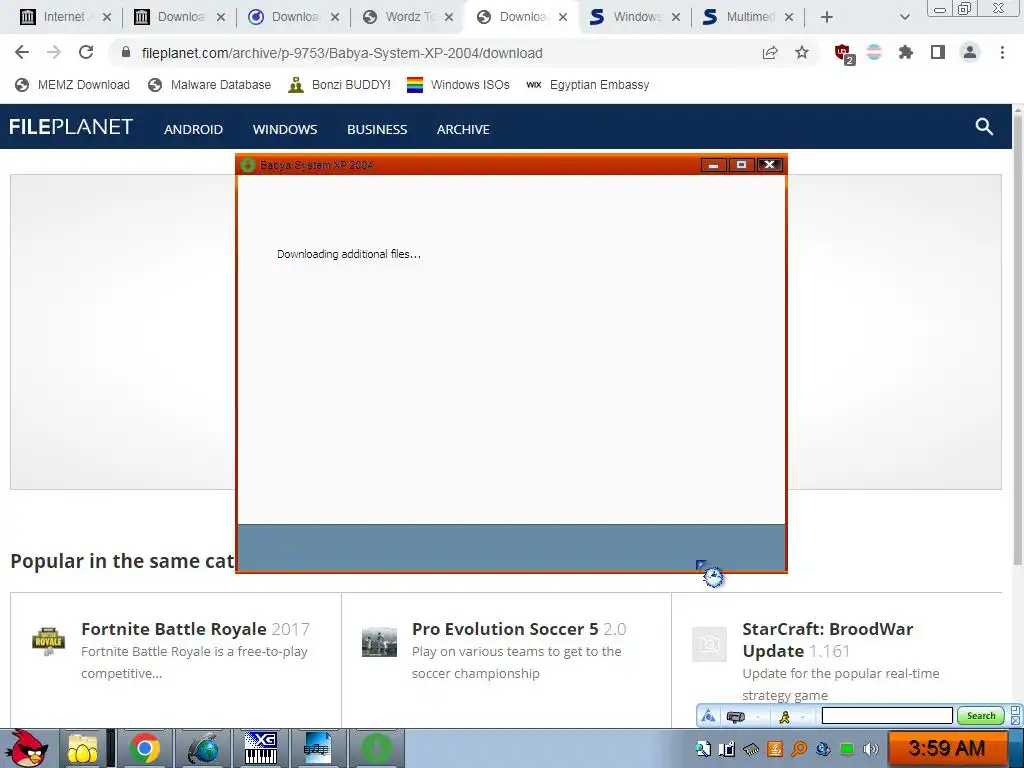Click the Babya installer title icon
The image size is (1024, 768).
pyautogui.click(x=248, y=165)
